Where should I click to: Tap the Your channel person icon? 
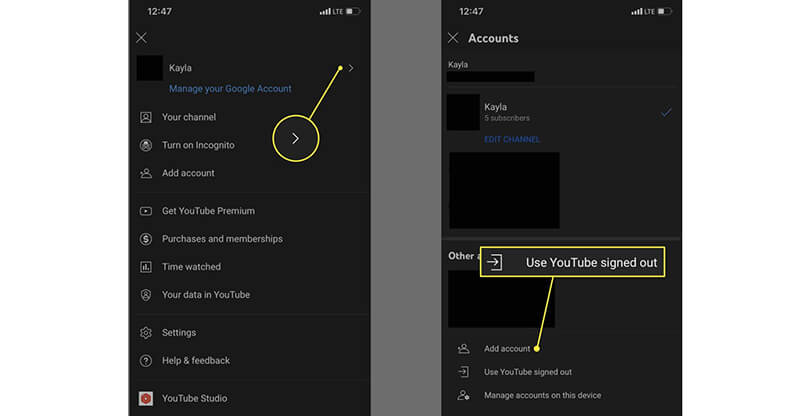click(146, 117)
